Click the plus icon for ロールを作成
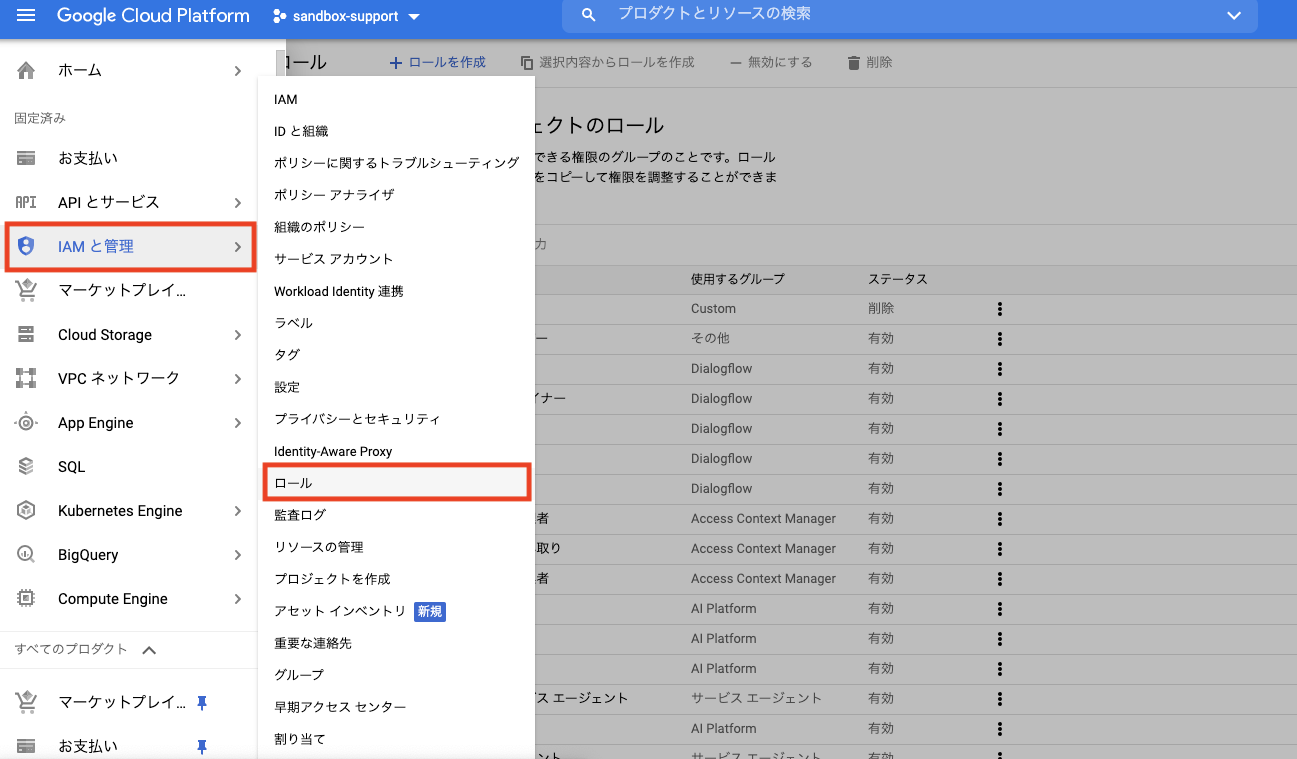 pos(395,62)
